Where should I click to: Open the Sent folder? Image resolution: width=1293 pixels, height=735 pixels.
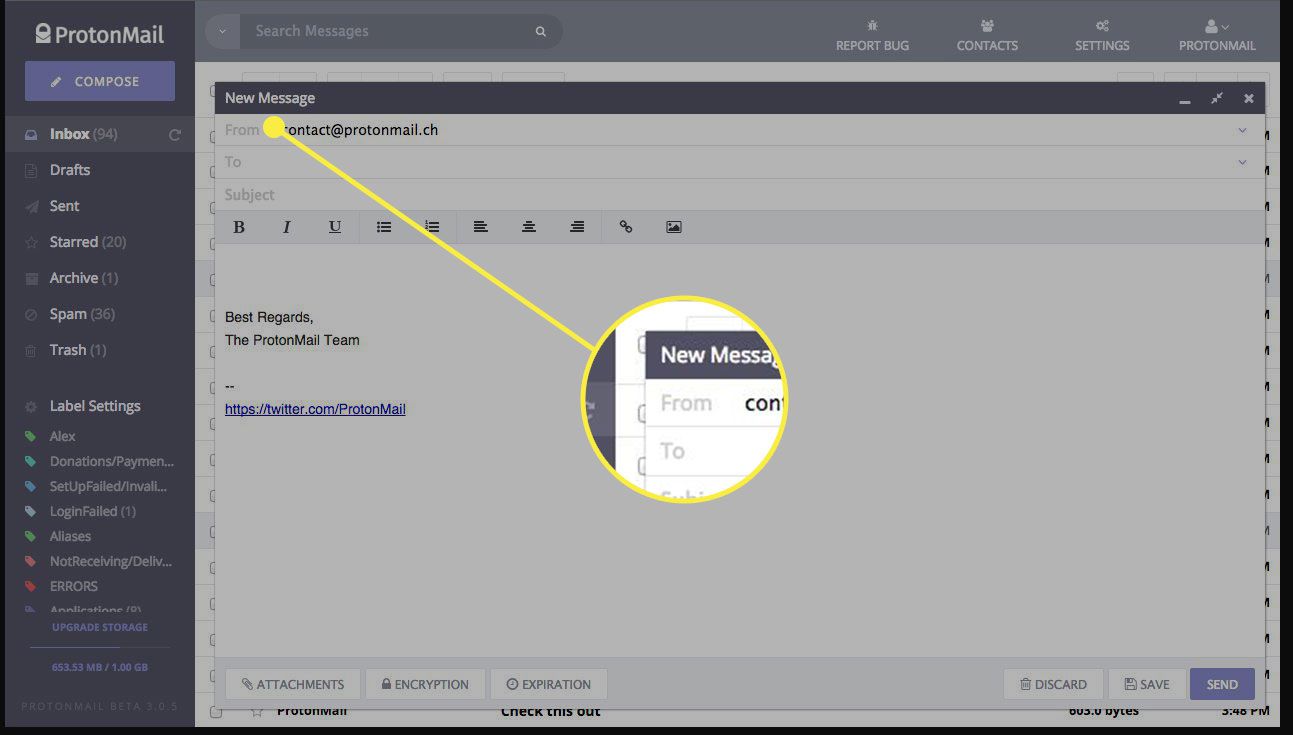click(x=65, y=206)
